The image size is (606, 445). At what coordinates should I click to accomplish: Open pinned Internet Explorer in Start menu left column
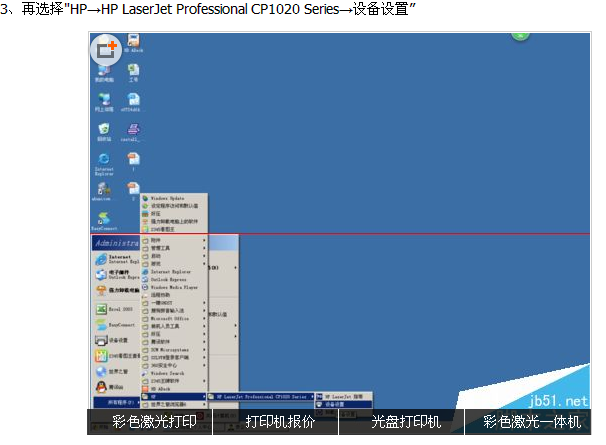pyautogui.click(x=116, y=259)
